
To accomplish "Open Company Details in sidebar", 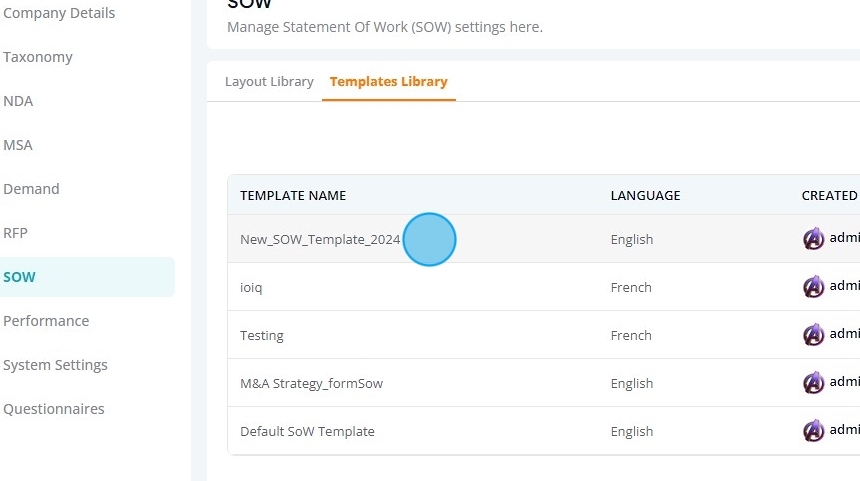I will click(59, 13).
